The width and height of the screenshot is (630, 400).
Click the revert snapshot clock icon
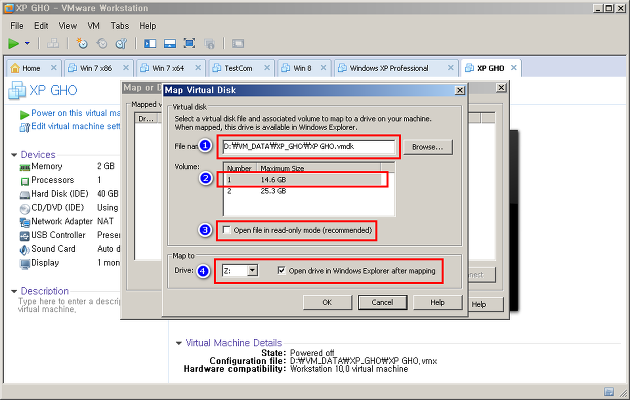(102, 43)
